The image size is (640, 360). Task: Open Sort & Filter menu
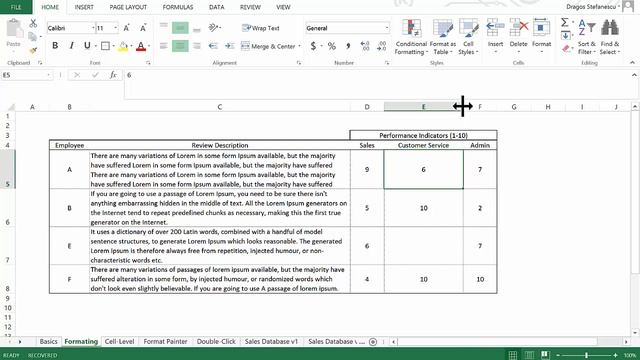point(587,37)
